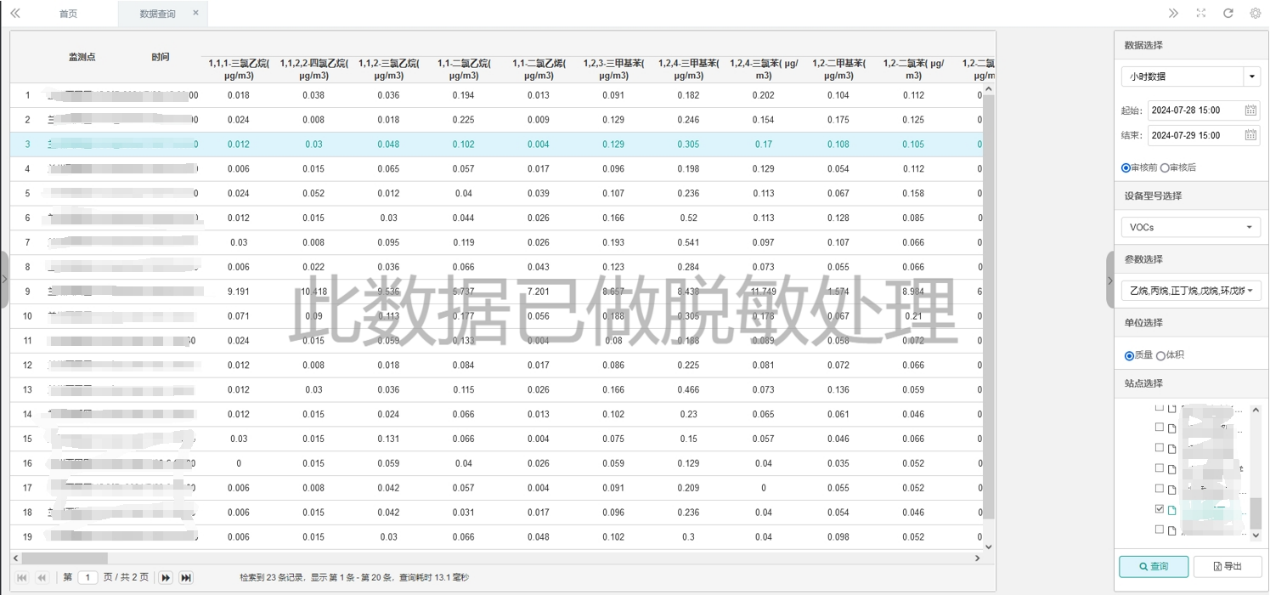Open the 小时数据 data type dropdown
This screenshot has width=1270, height=595.
[1252, 76]
